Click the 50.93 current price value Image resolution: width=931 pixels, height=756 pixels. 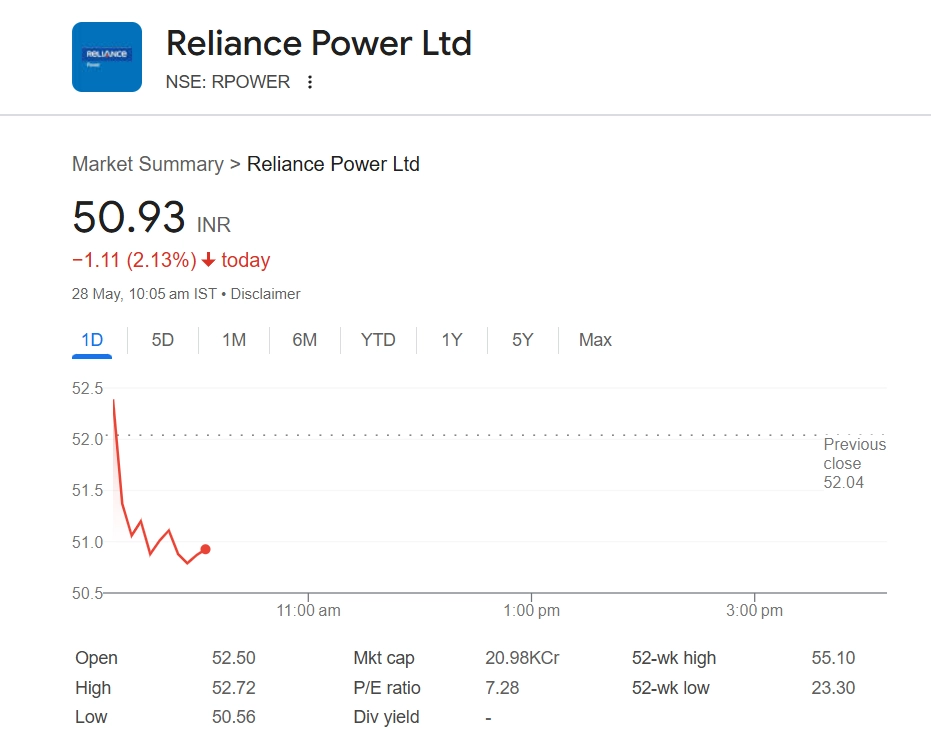129,217
